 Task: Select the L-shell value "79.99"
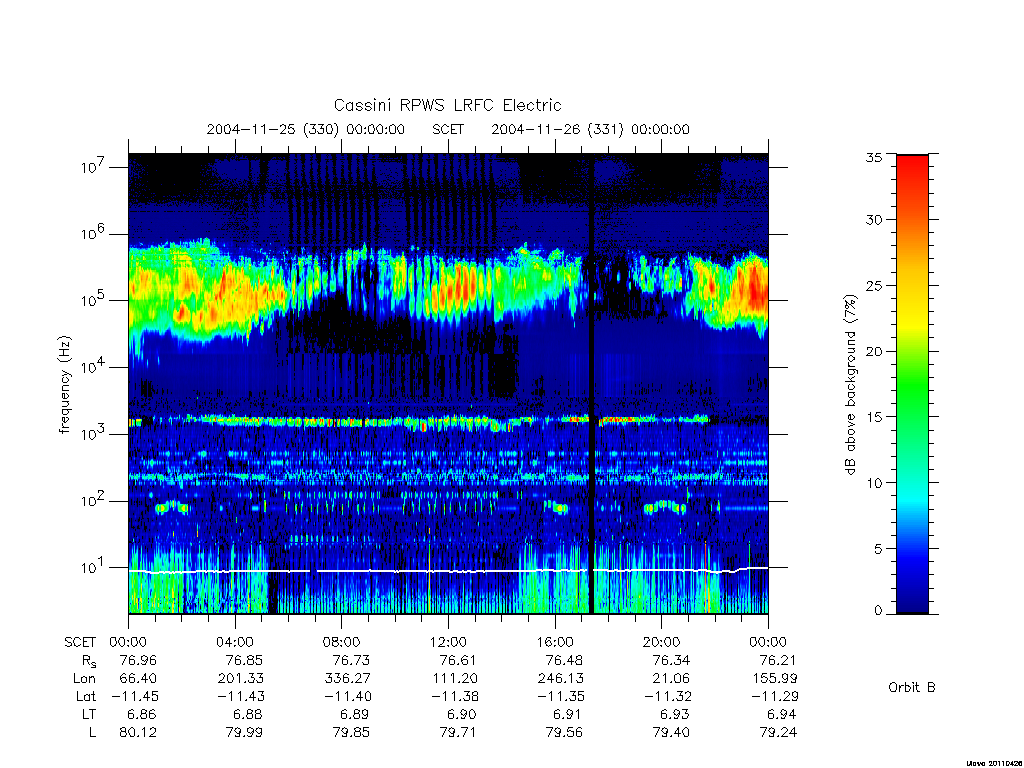pyautogui.click(x=244, y=733)
